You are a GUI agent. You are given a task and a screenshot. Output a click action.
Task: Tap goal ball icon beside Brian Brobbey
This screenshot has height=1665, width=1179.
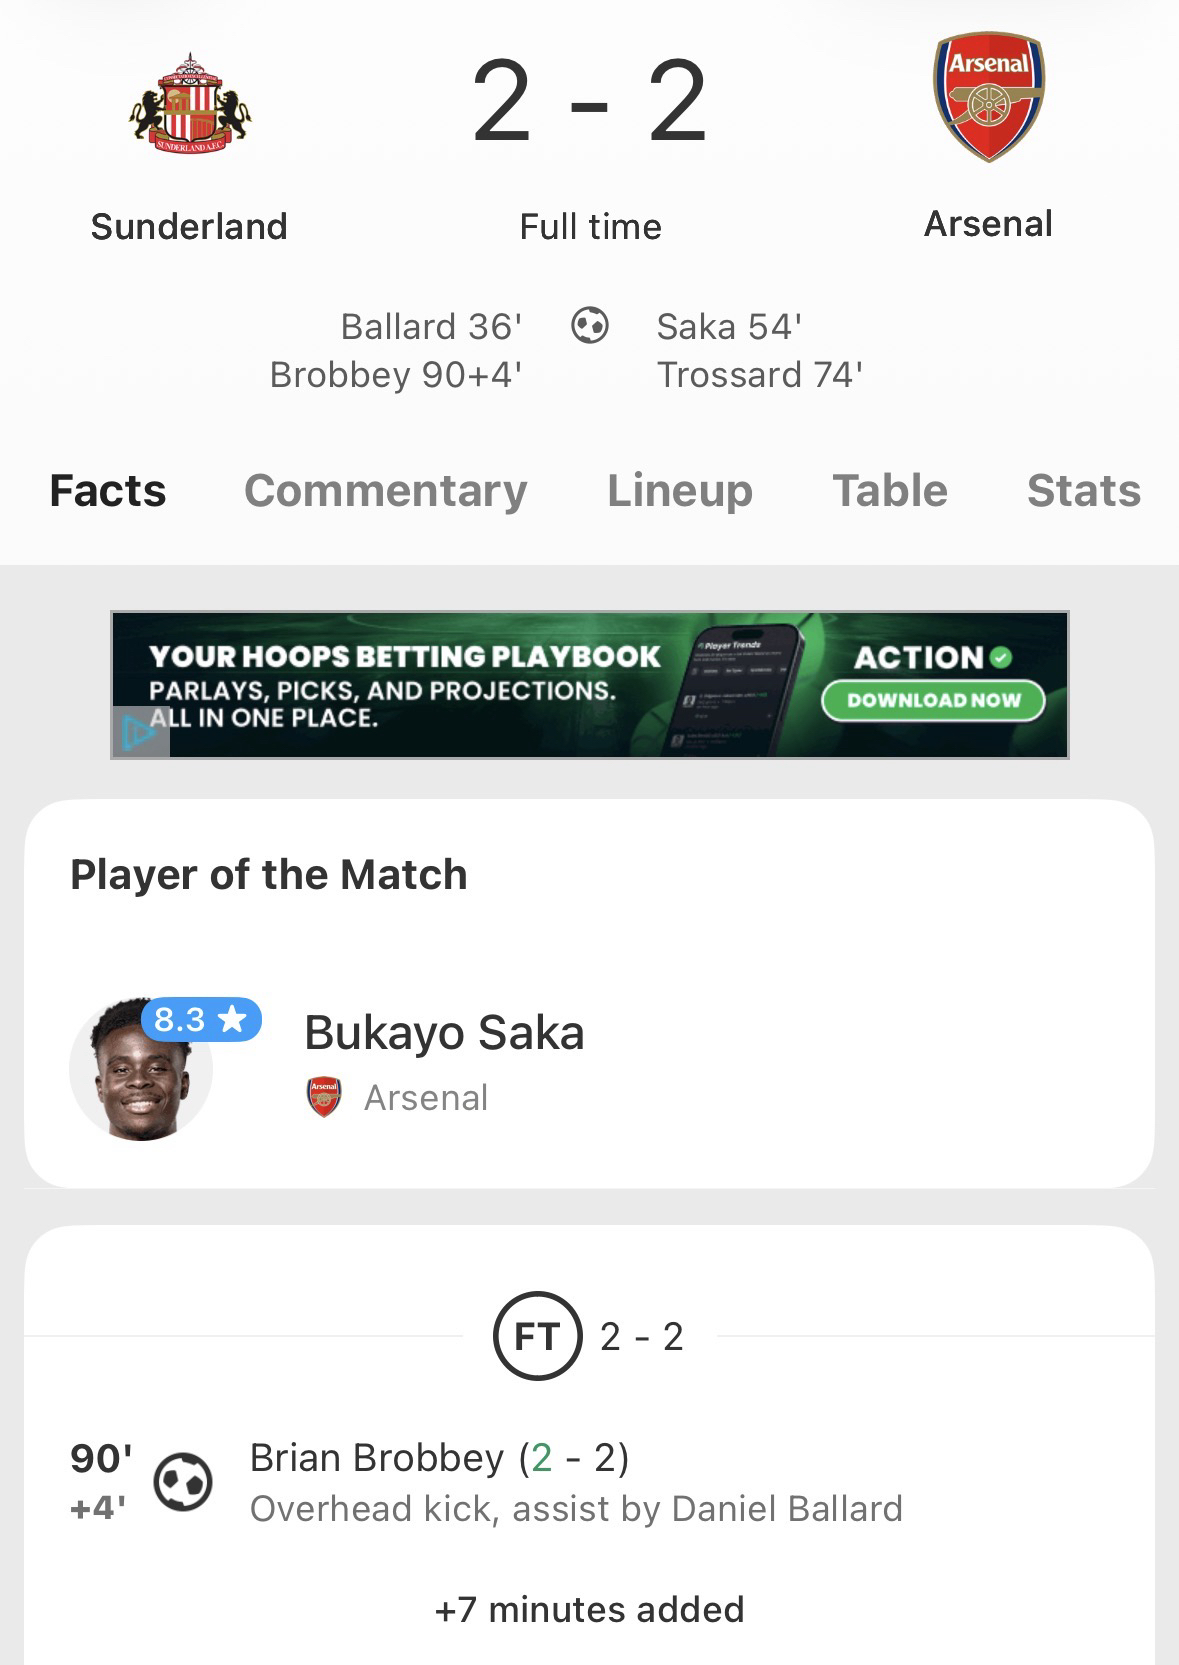coord(183,1482)
